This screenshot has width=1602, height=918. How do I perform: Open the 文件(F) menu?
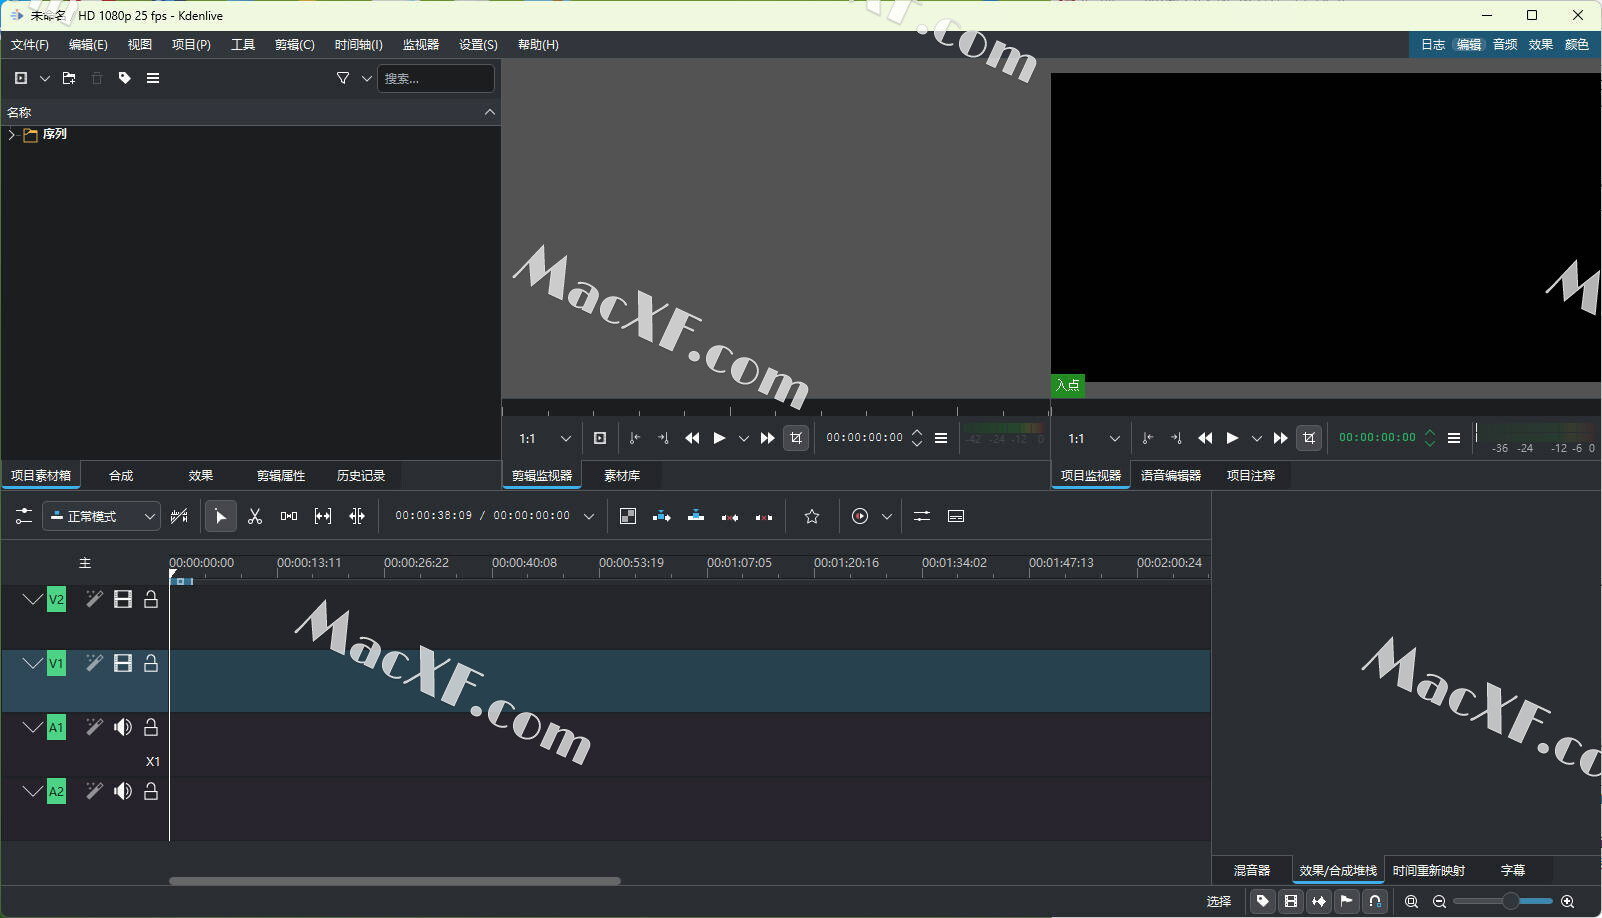[x=30, y=45]
